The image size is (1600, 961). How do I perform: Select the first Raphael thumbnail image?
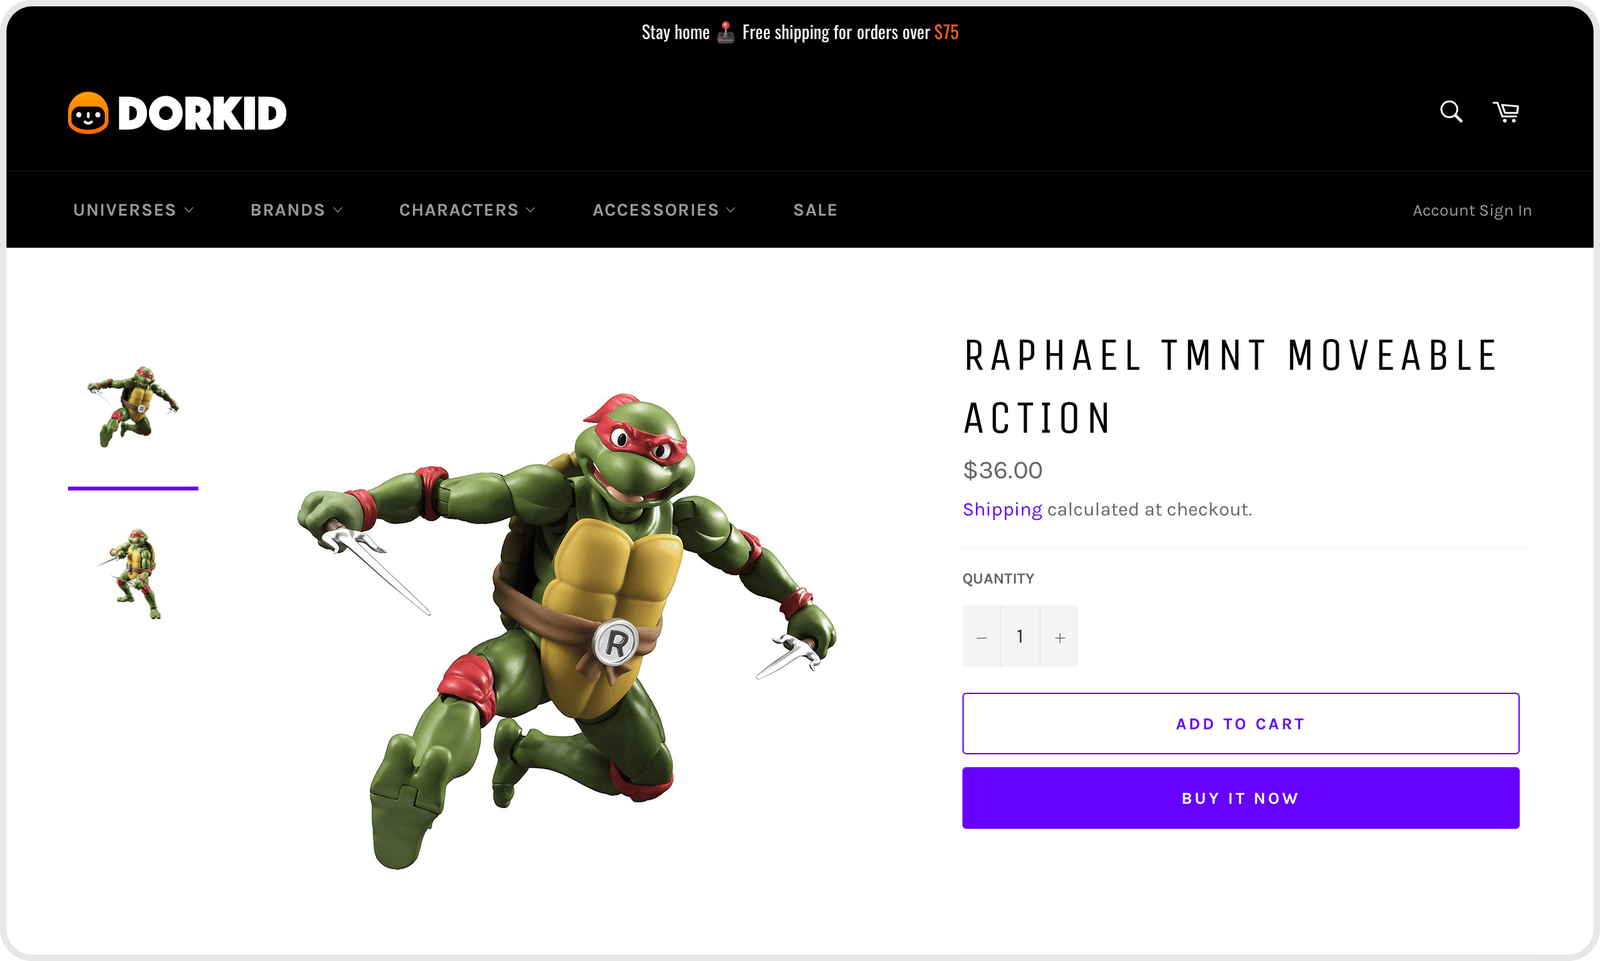pyautogui.click(x=133, y=406)
